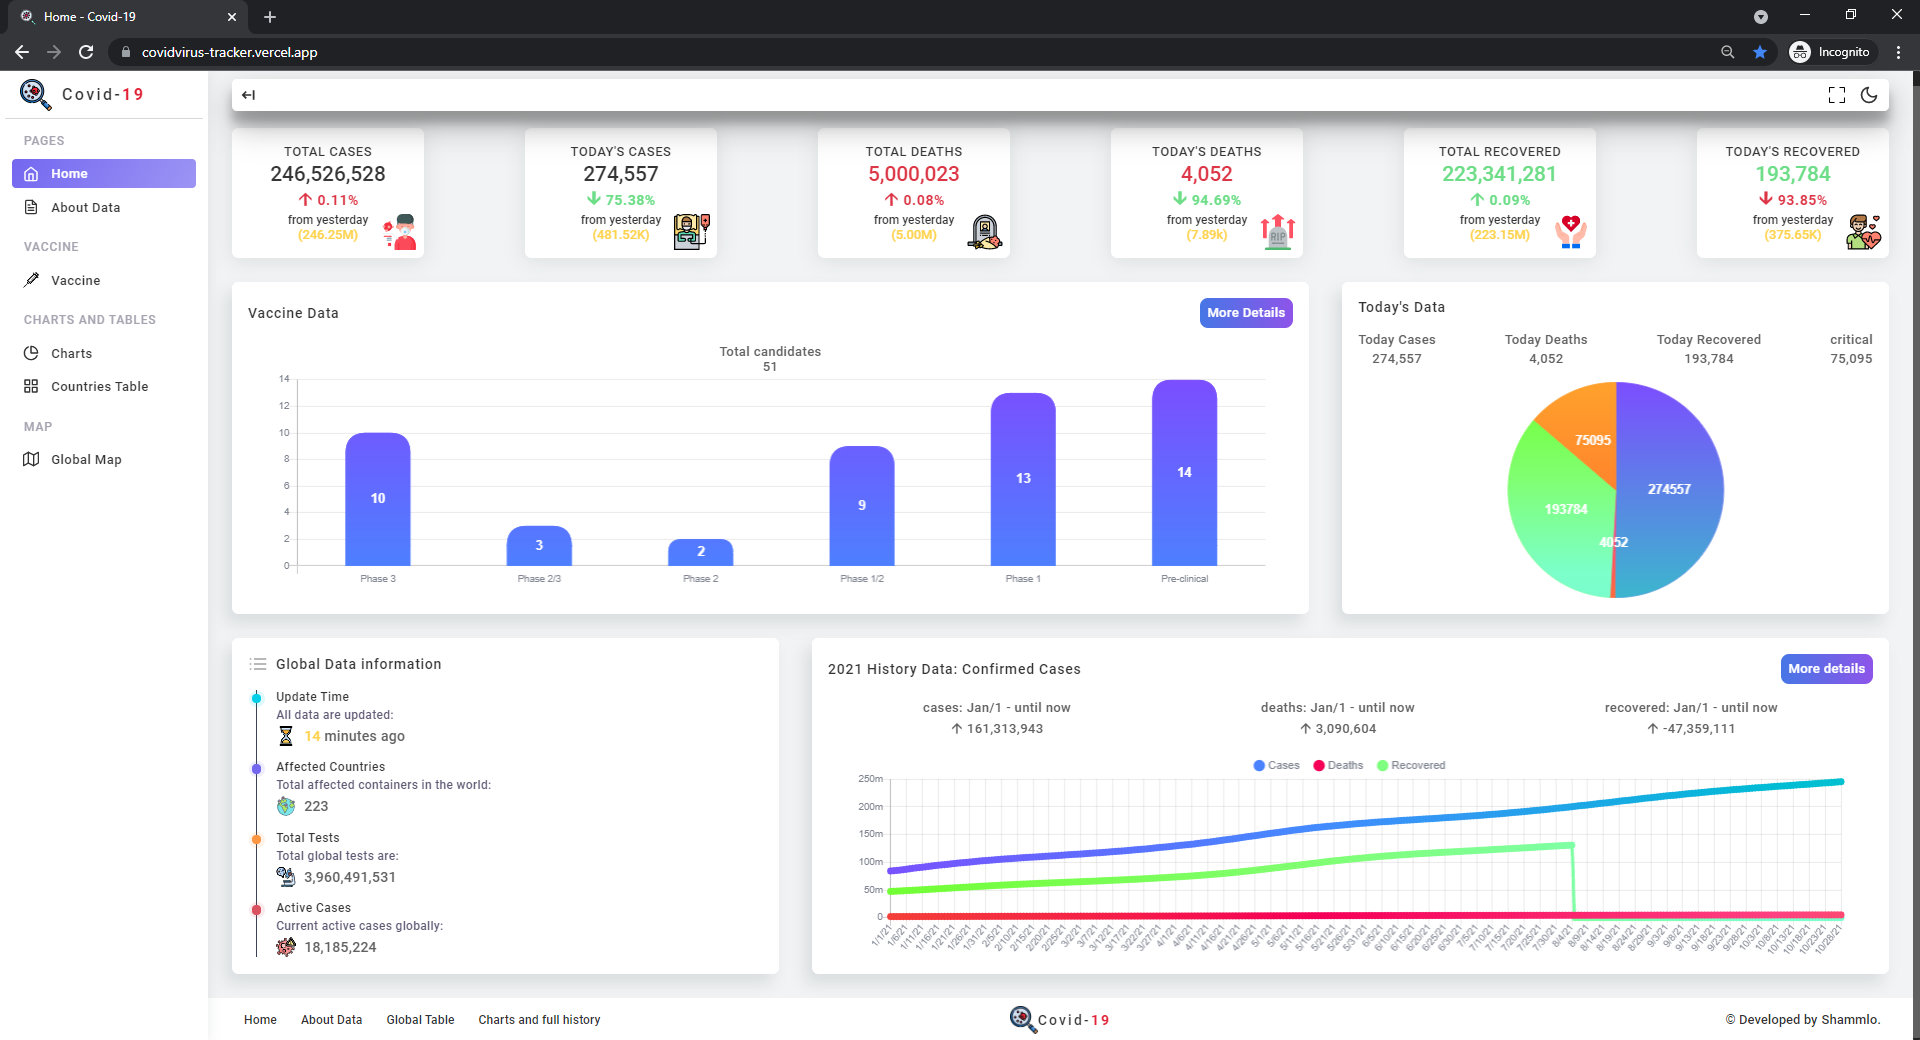The height and width of the screenshot is (1040, 1920).
Task: Open the Home page in the sidebar
Action: 104,173
